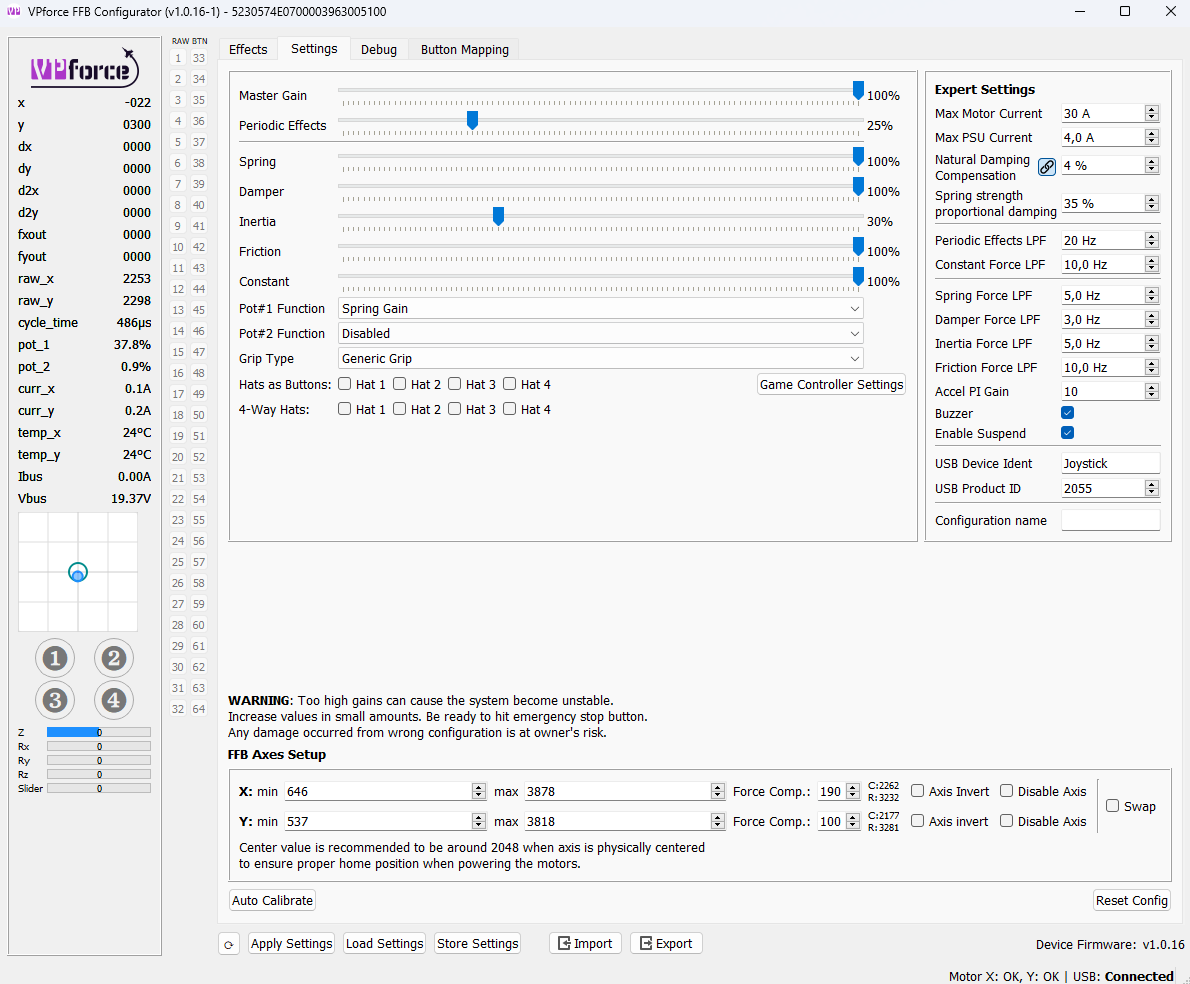This screenshot has height=984, width=1190.
Task: Click the Friction Force LPF value field
Action: coord(1103,367)
